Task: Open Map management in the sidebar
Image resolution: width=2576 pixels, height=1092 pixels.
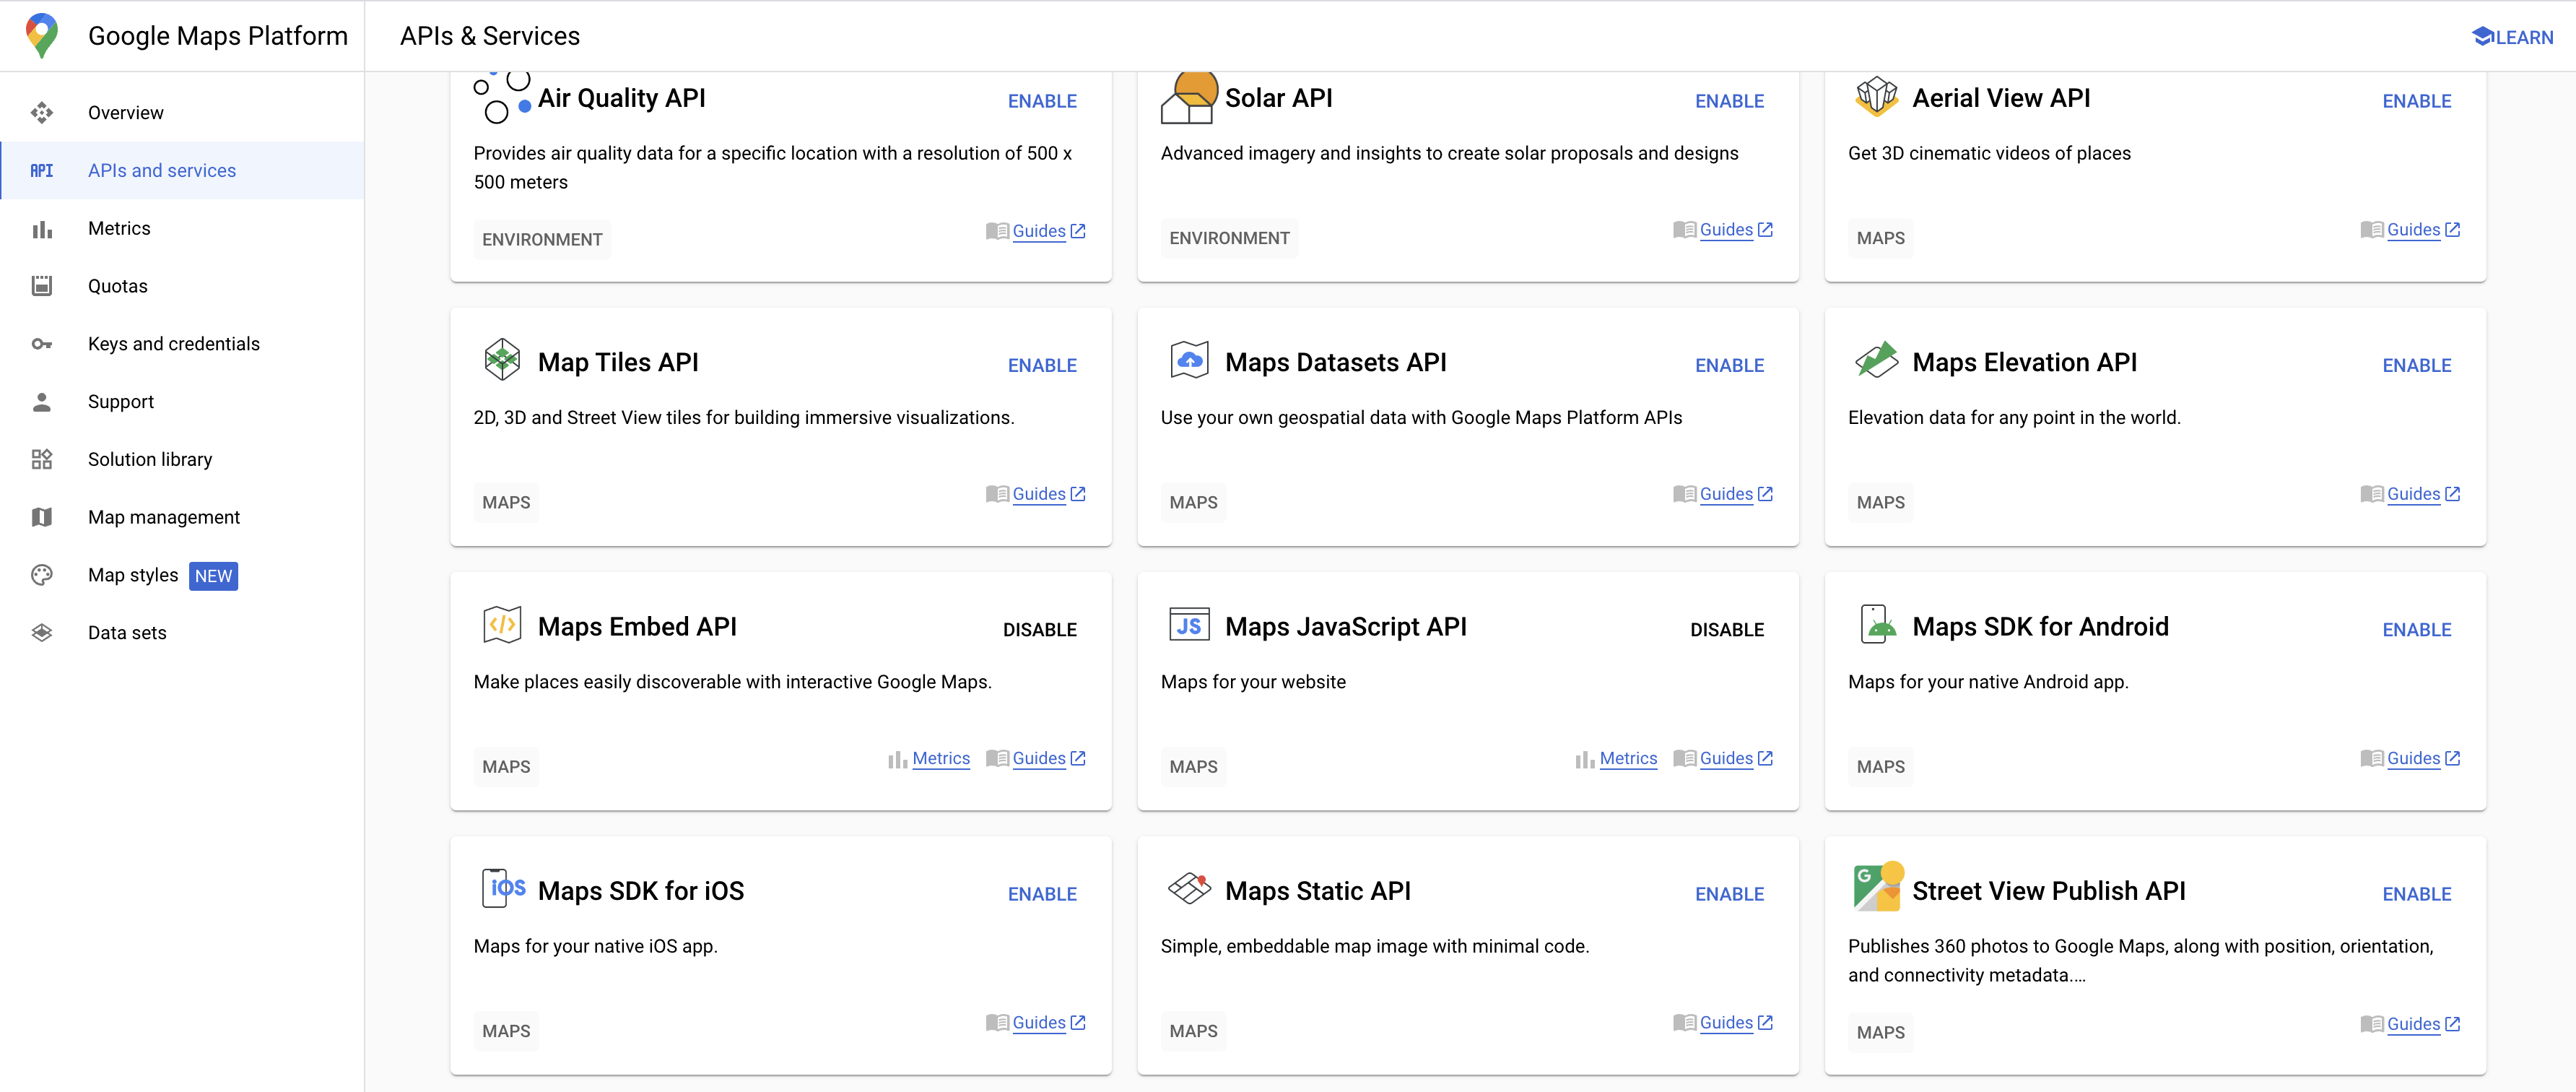Action: click(164, 517)
